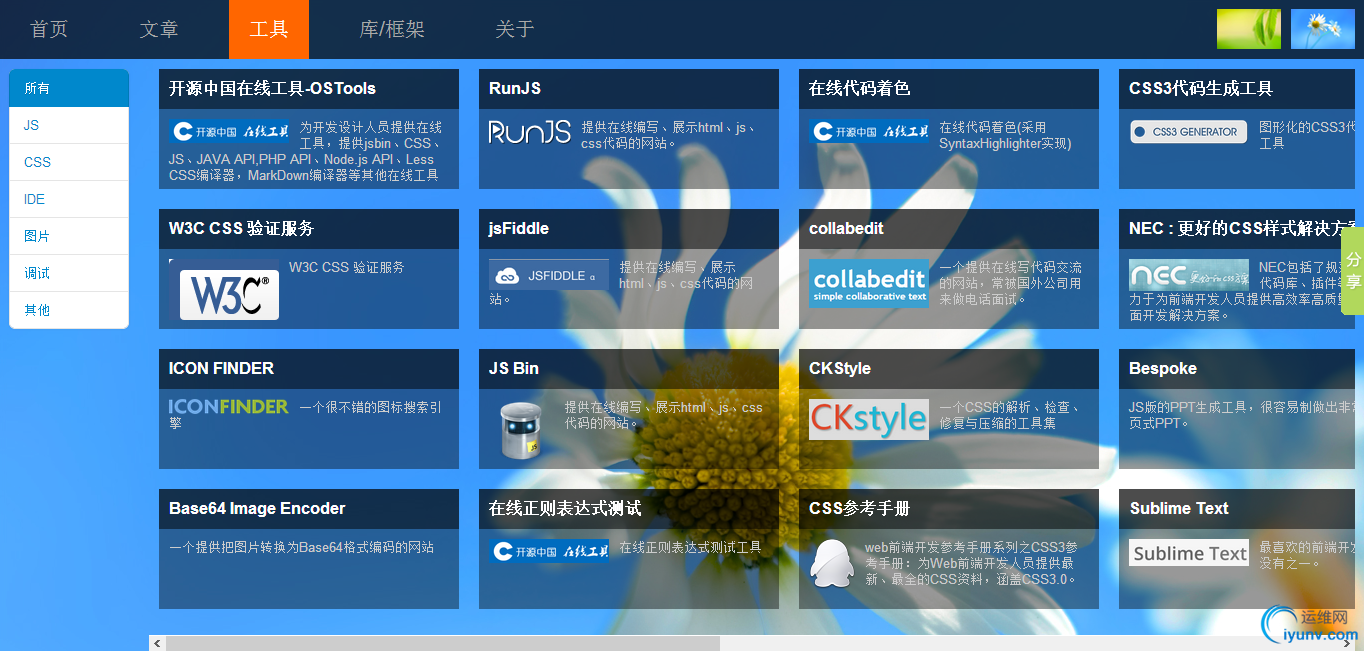Open the RunJS title link
This screenshot has height=651, width=1364.
click(515, 88)
